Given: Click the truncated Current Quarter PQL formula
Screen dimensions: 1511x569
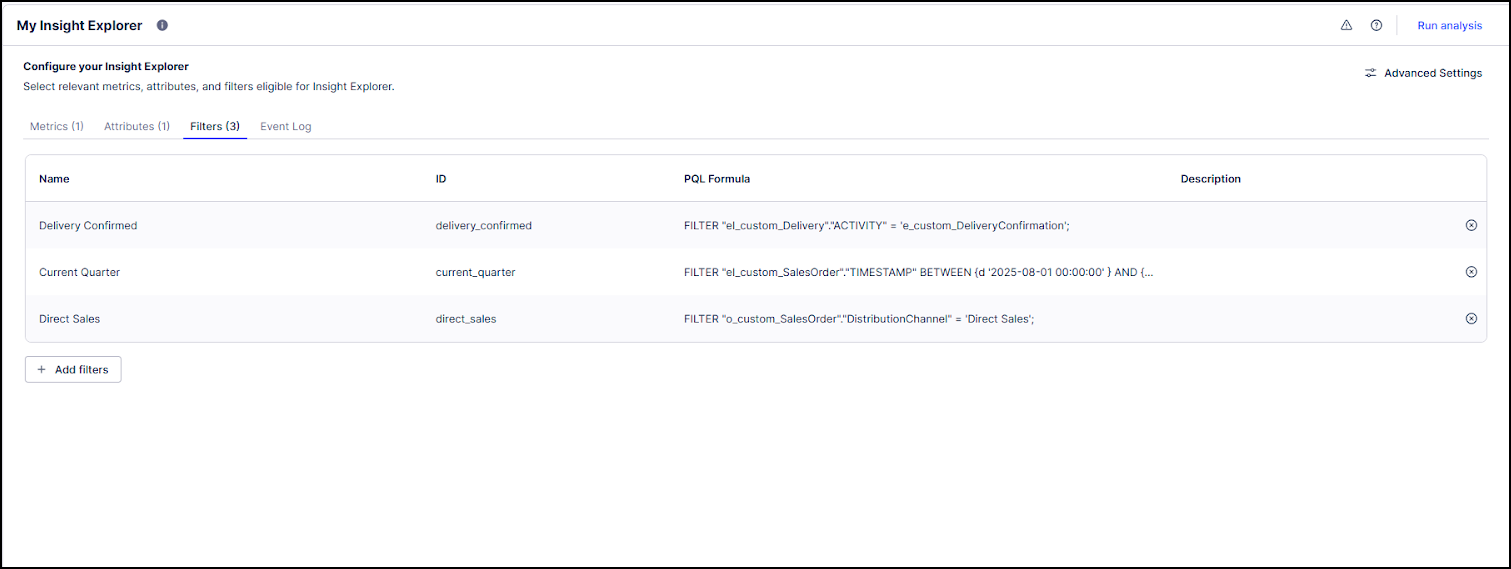Looking at the screenshot, I should 918,272.
